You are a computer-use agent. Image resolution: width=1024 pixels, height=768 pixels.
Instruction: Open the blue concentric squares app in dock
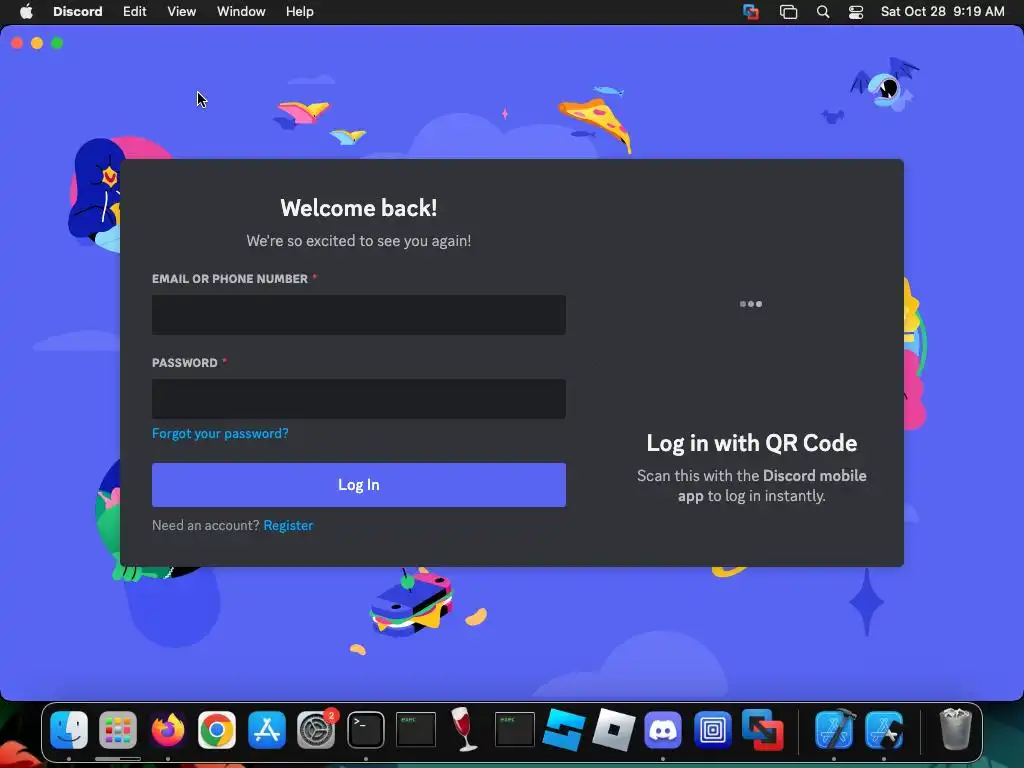(712, 729)
